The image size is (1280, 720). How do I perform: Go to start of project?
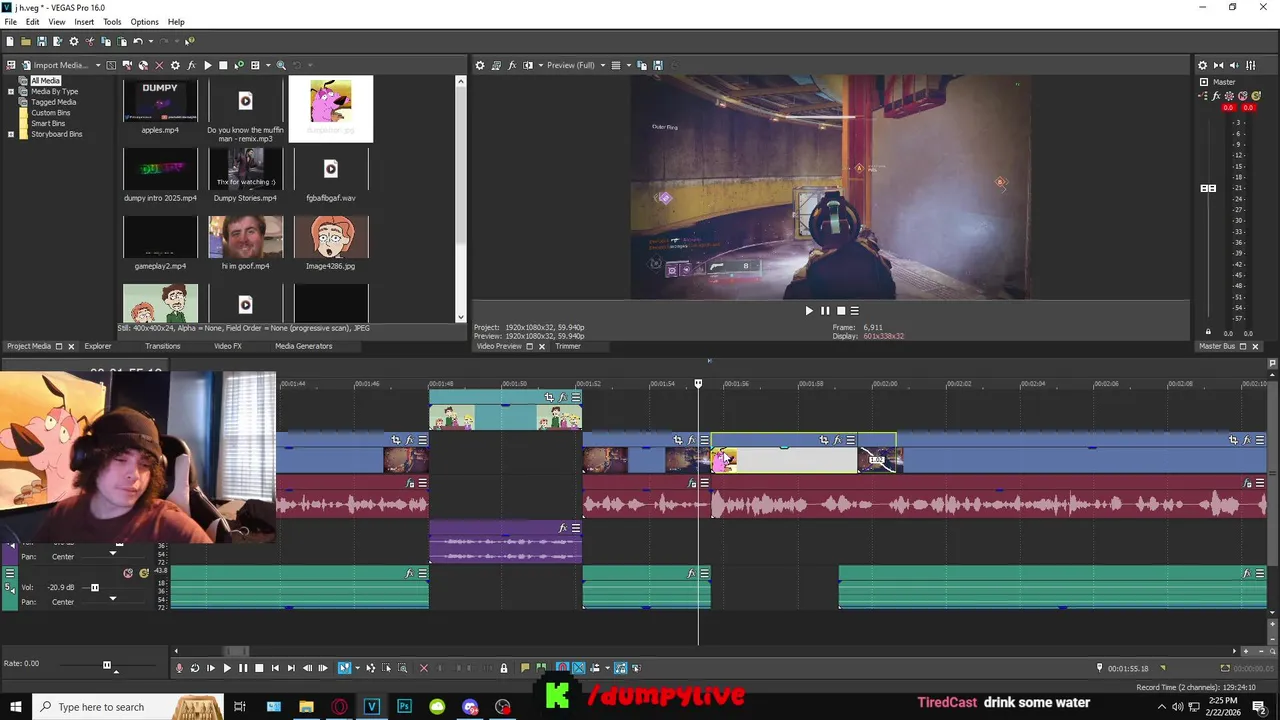tap(275, 668)
